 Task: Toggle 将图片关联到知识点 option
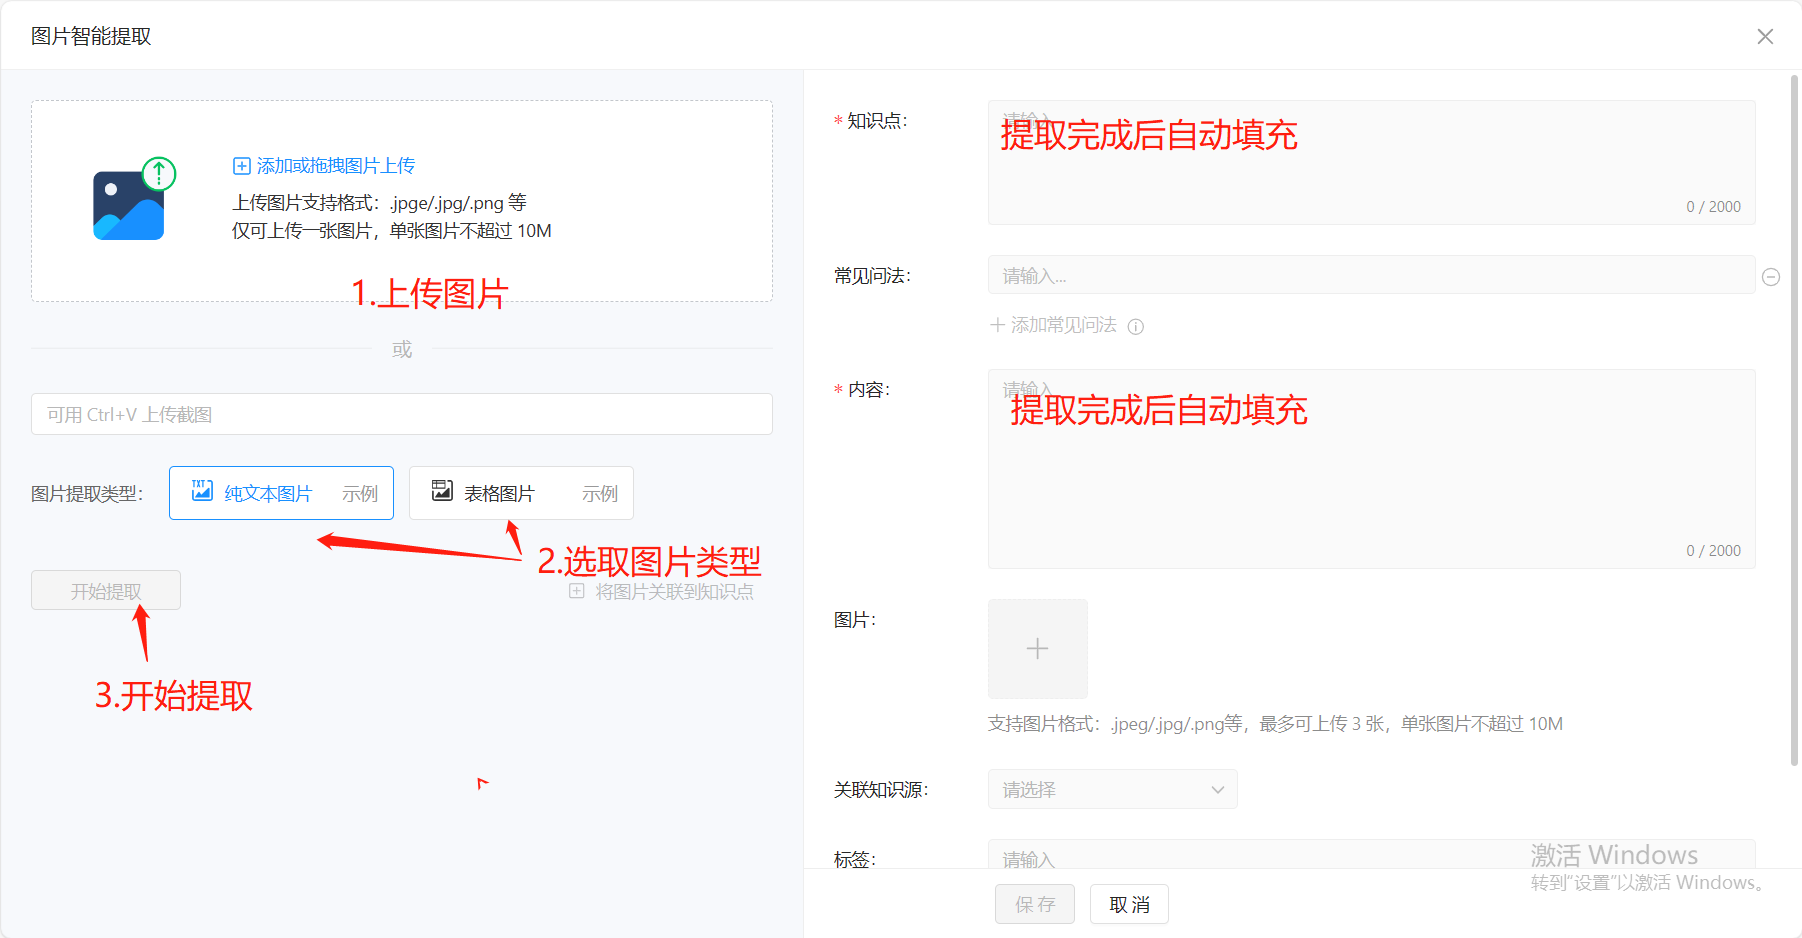pyautogui.click(x=661, y=592)
